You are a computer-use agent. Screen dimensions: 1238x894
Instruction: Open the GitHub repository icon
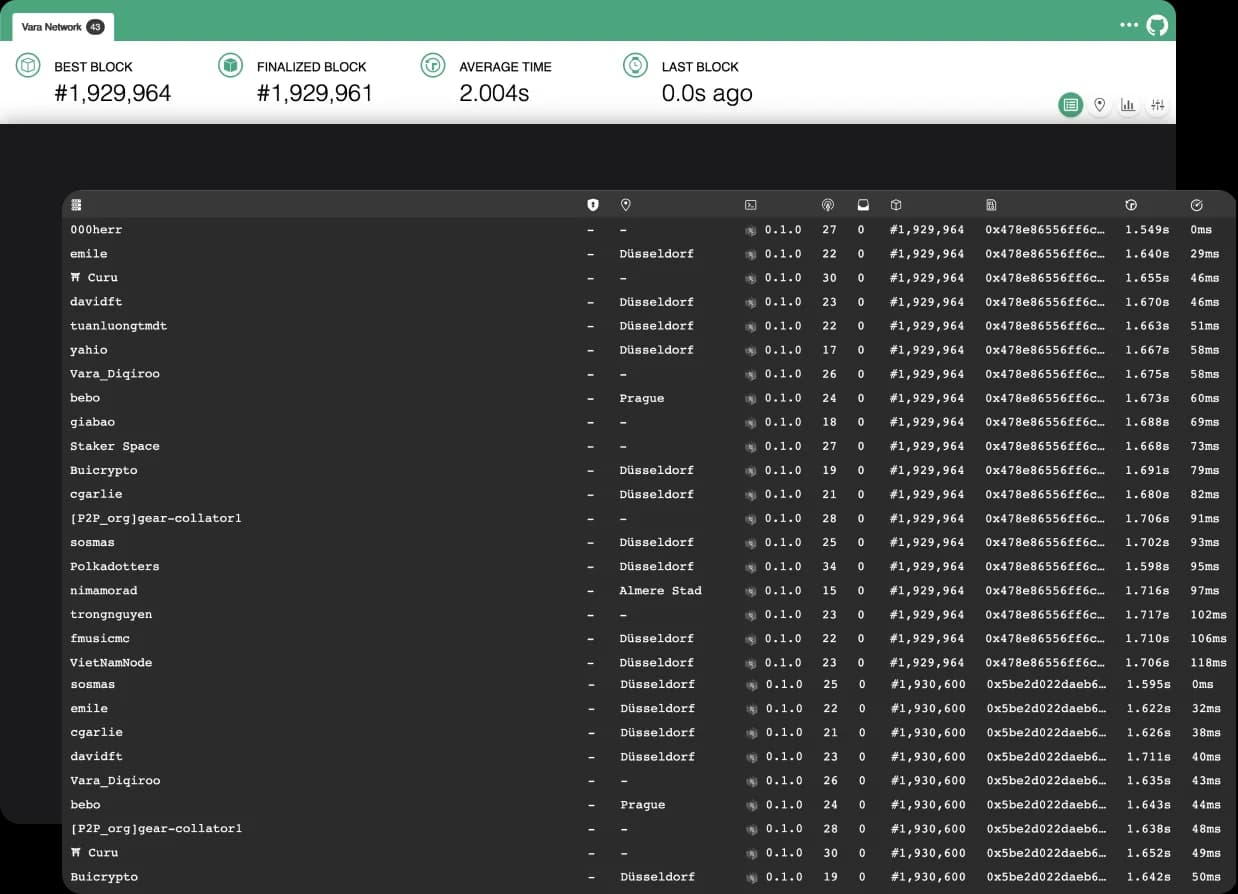[1156, 25]
